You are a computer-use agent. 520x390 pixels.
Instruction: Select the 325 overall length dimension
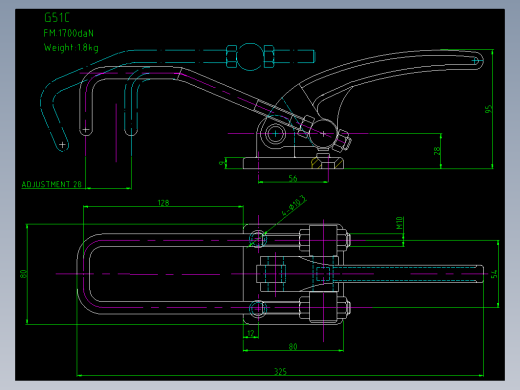pyautogui.click(x=280, y=371)
